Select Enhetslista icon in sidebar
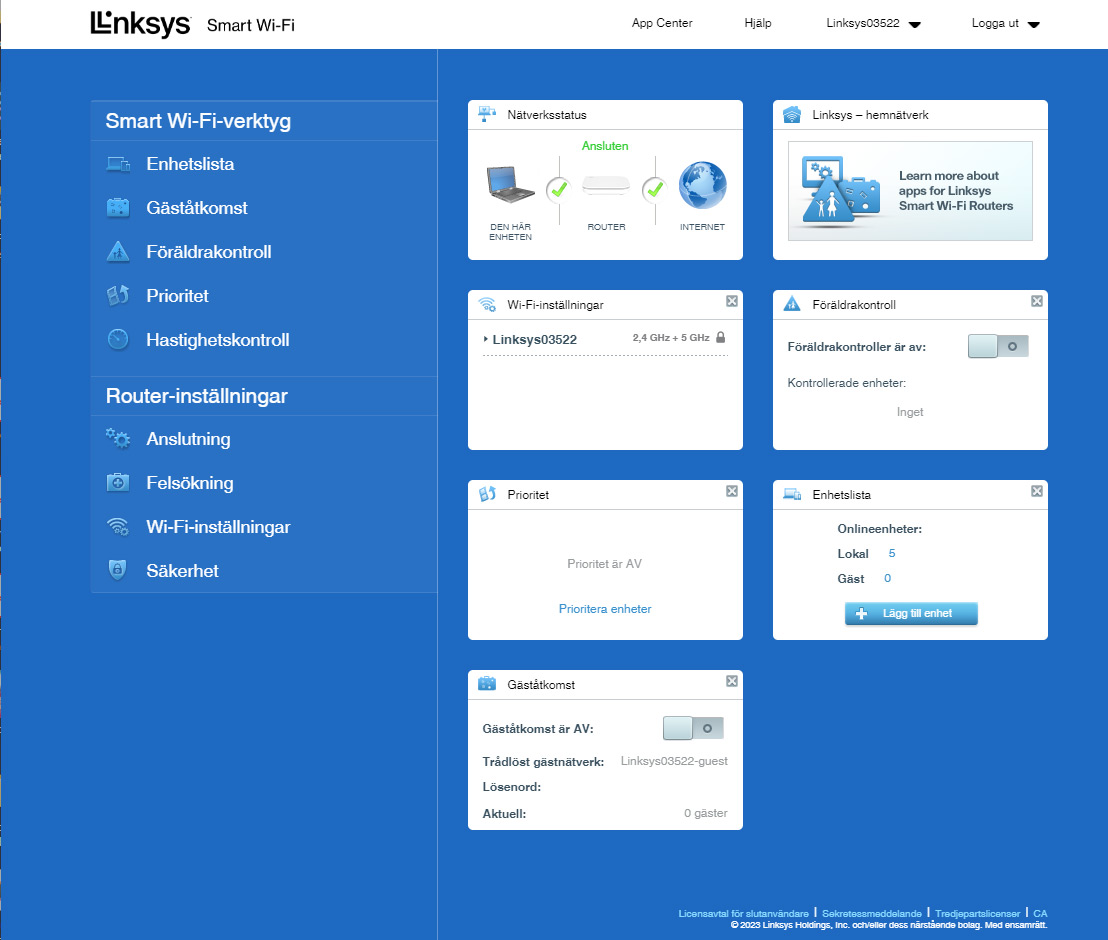1108x940 pixels. pos(118,163)
